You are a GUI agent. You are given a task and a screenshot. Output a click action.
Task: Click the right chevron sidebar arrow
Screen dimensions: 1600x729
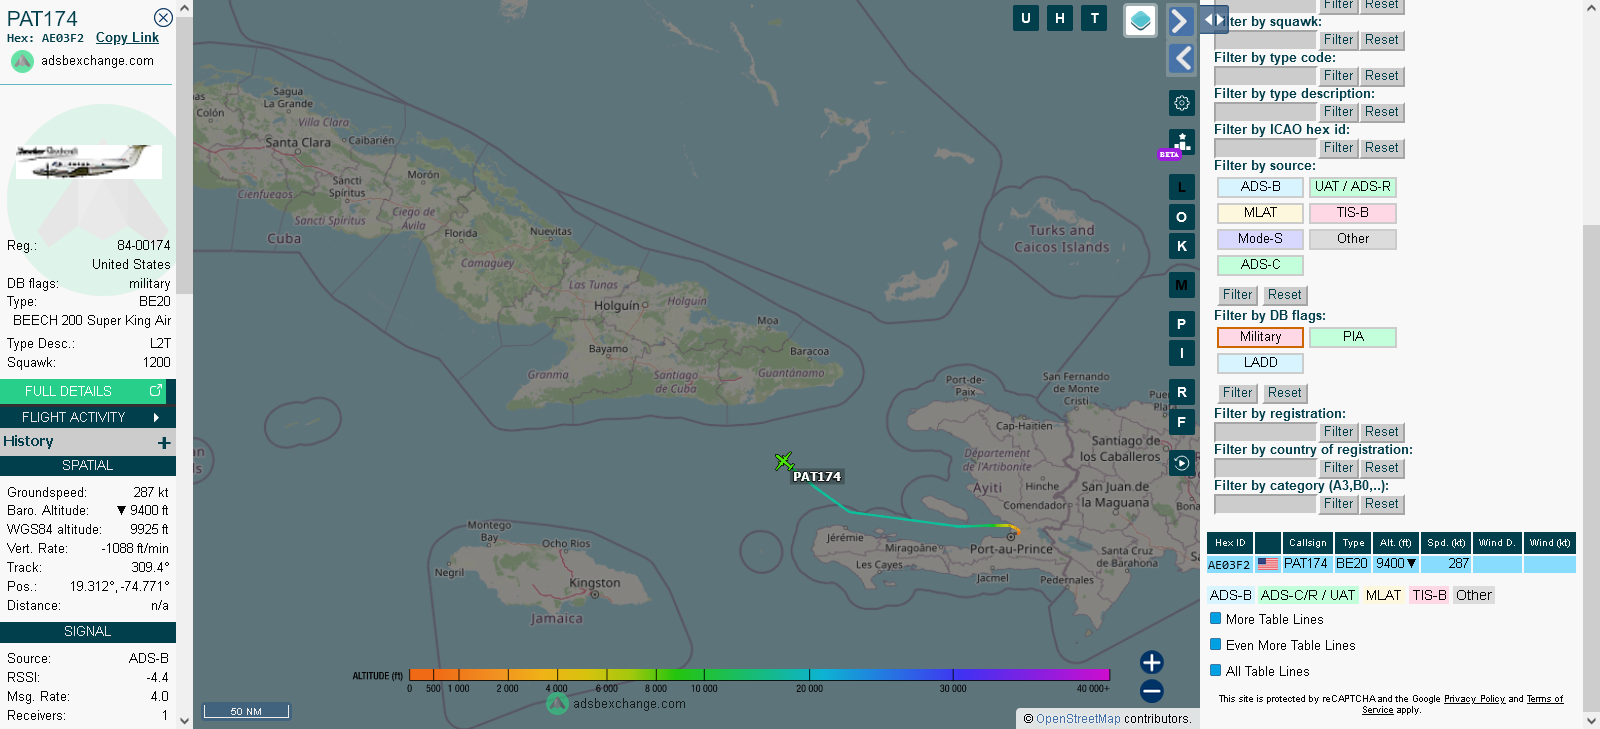tap(1181, 21)
